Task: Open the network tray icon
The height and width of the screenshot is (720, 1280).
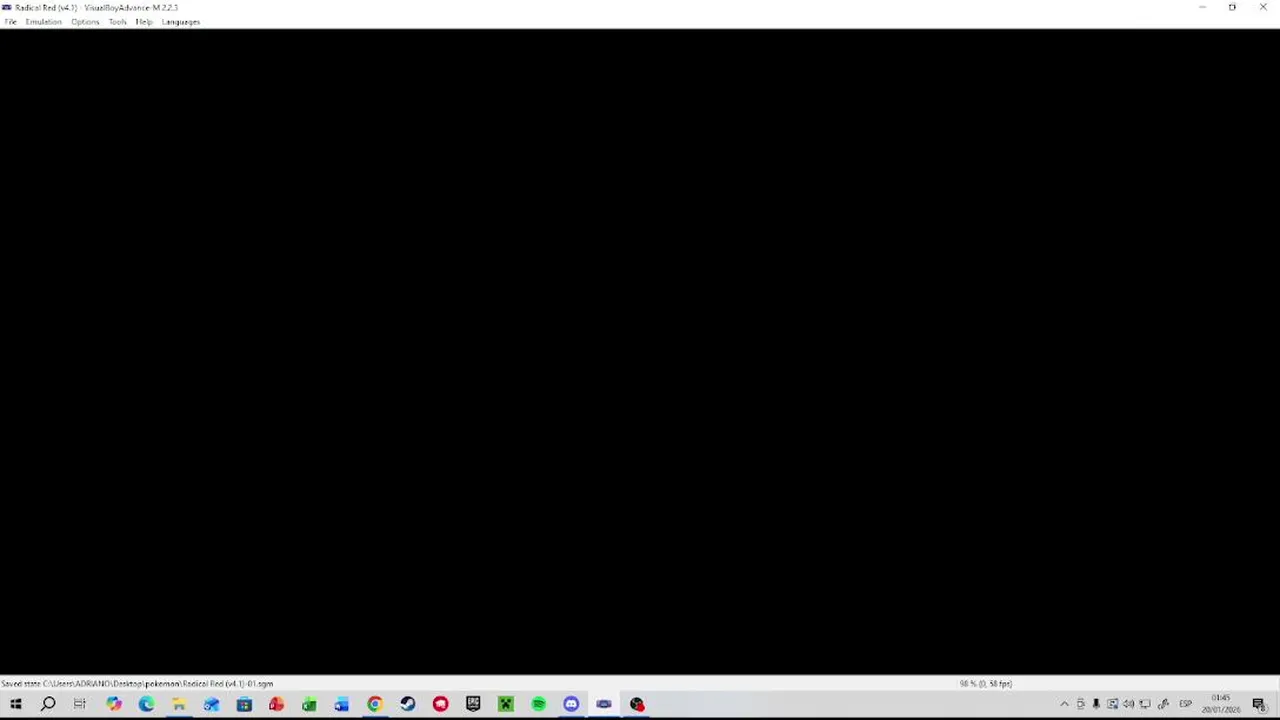Action: 1145,704
